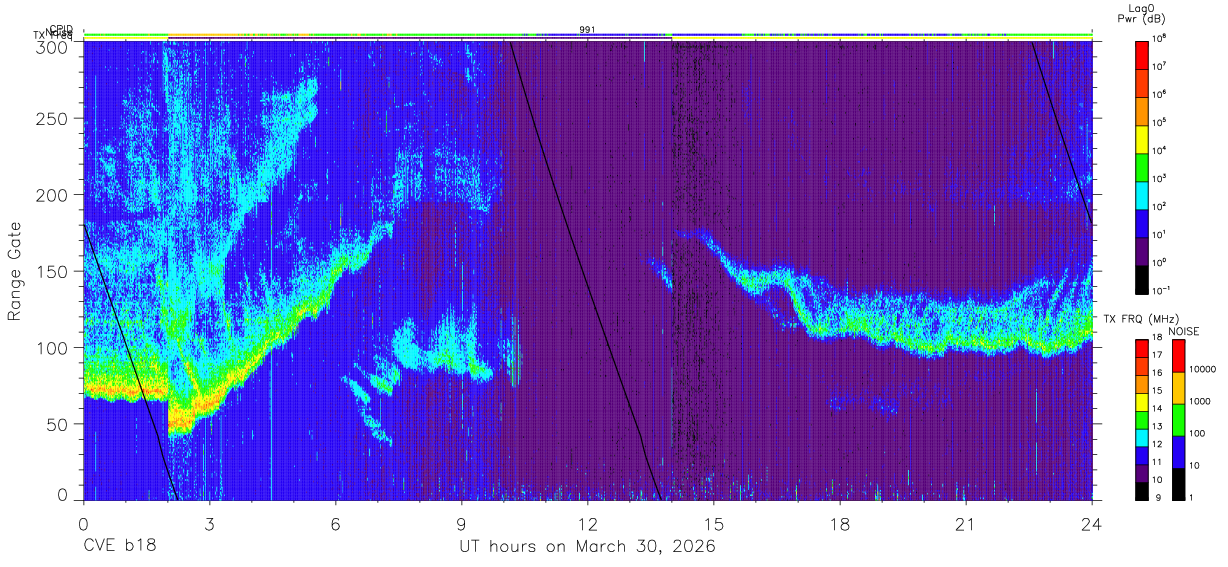Screen dimensions: 1228x567
Task: Click the 'Range Gate' y-axis label
Action: [x=15, y=271]
